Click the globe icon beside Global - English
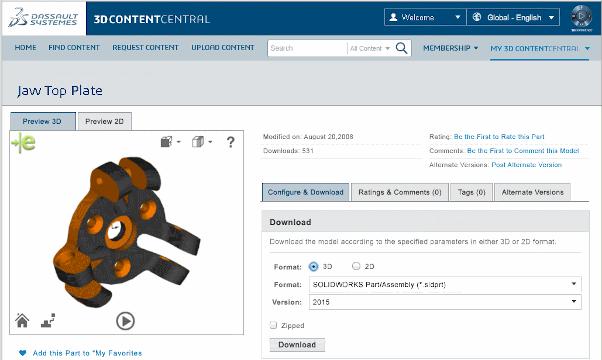This screenshot has height=360, width=602. 477,17
